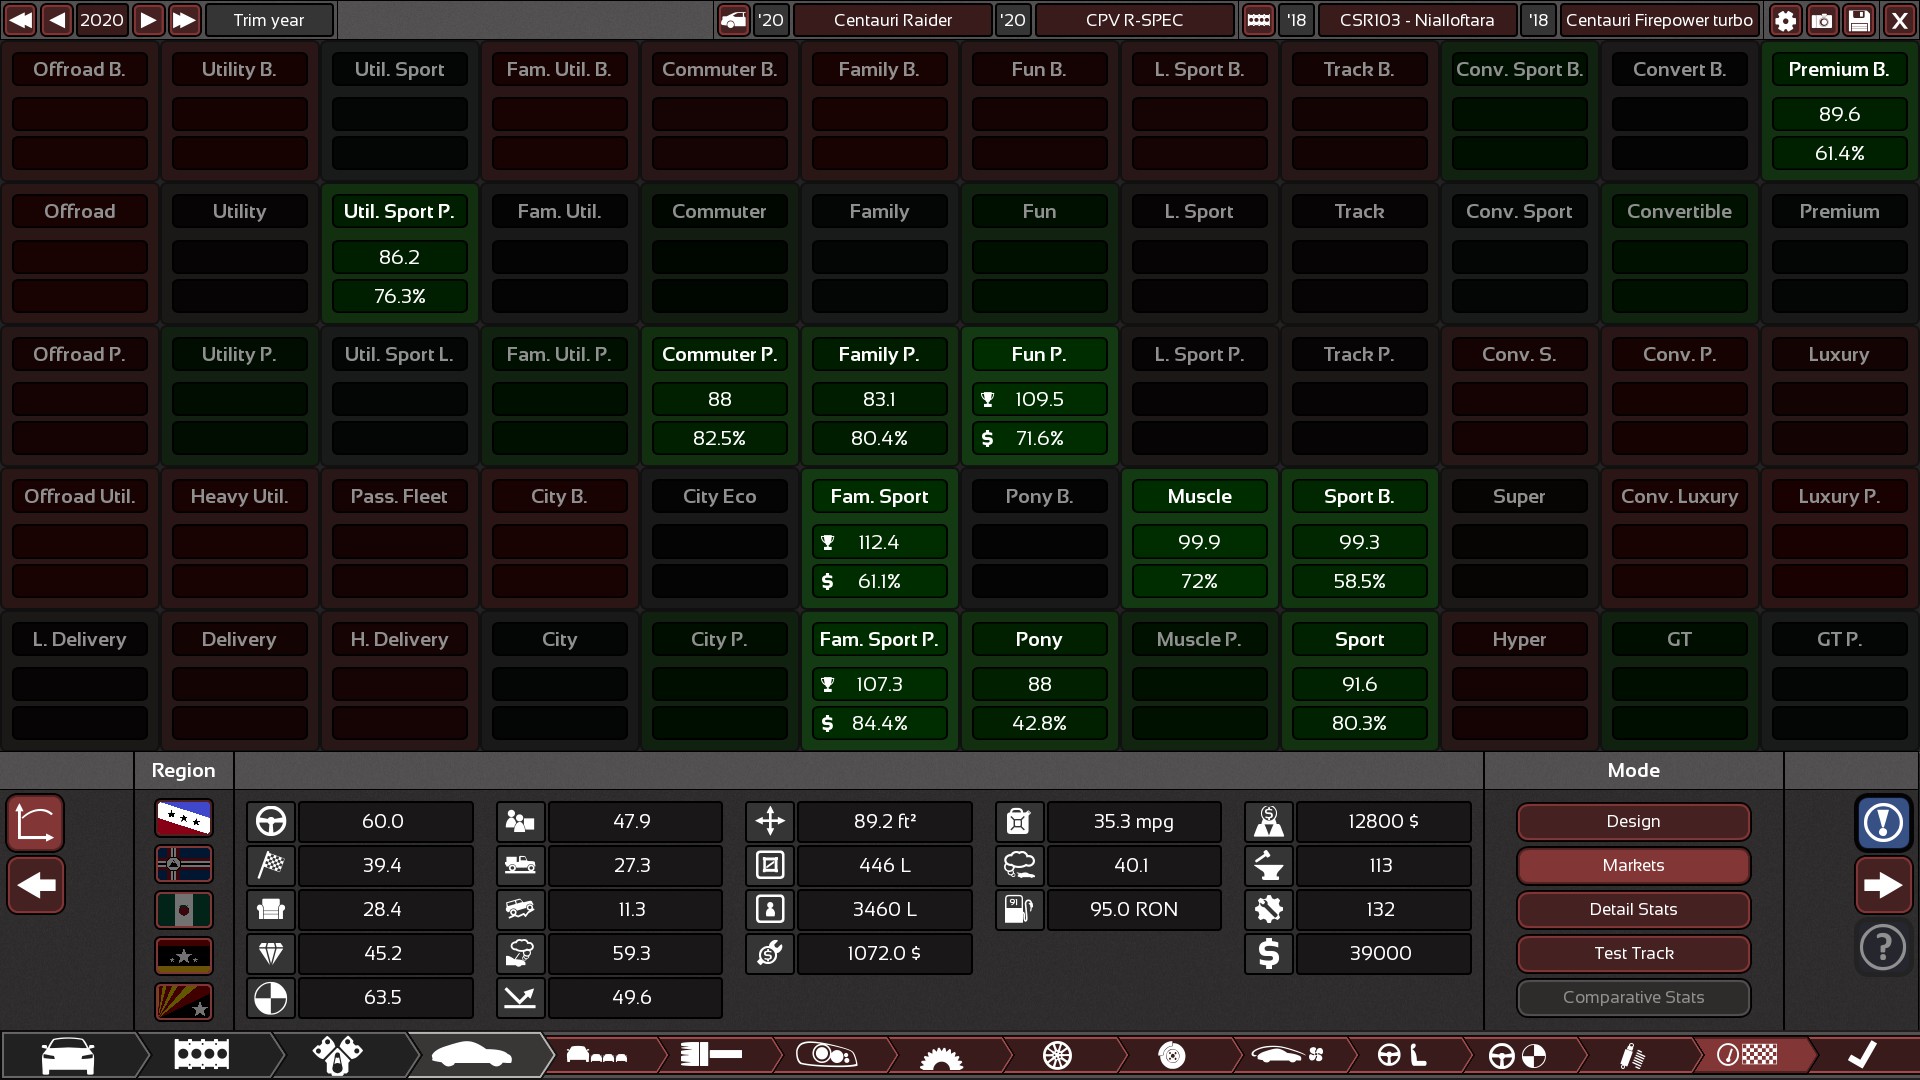This screenshot has height=1080, width=1920.
Task: Open the question mark help icon
Action: (1883, 946)
